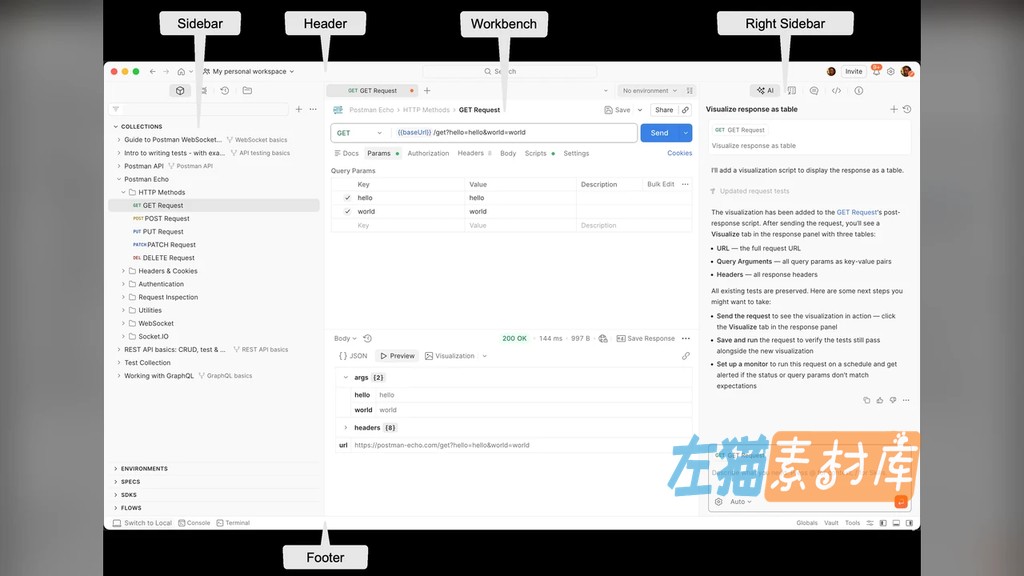Viewport: 1024px width, 576px height.
Task: Switch response view to Visualization
Action: pos(450,356)
